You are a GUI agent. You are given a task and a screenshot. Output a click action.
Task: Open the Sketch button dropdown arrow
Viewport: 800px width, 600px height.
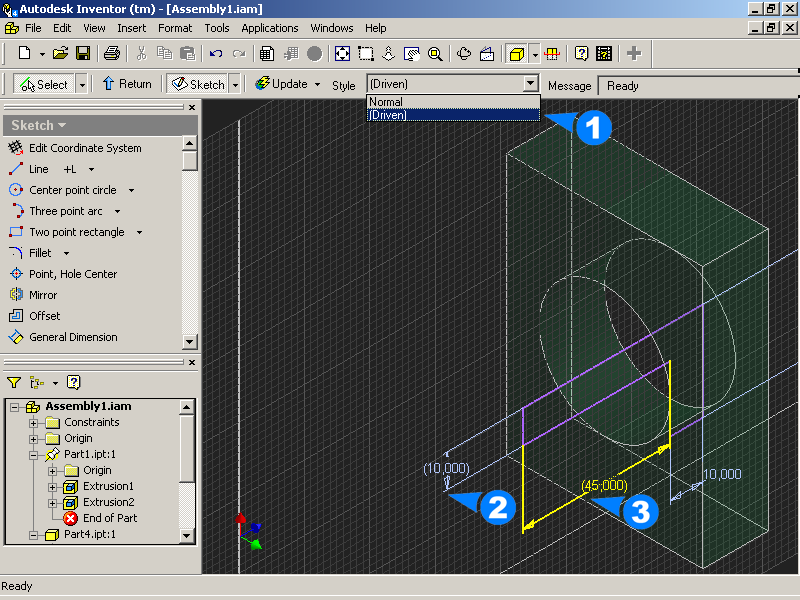point(235,84)
